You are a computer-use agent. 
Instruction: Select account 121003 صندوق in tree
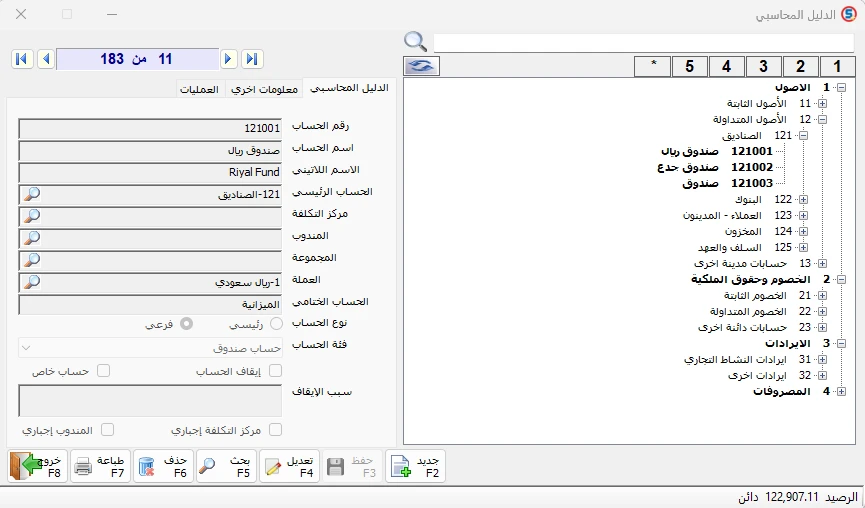click(x=728, y=183)
